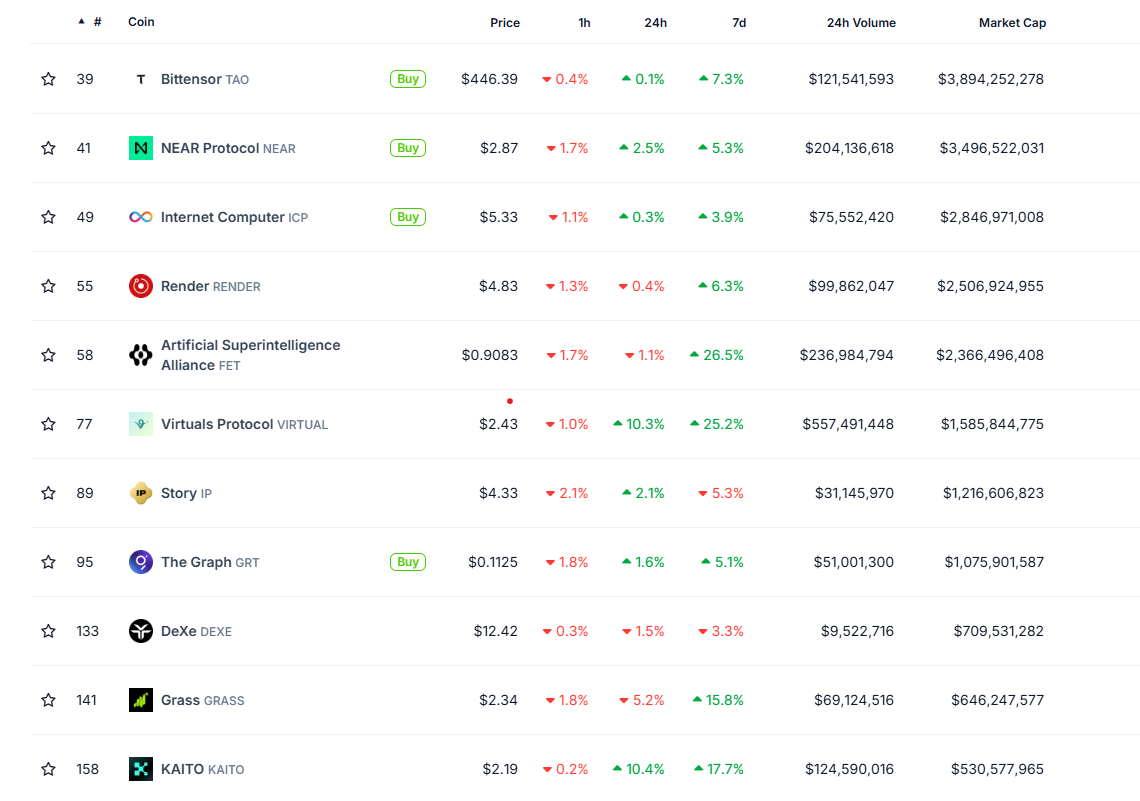
Task: Toggle the watchlist star for Render
Action: tap(49, 286)
